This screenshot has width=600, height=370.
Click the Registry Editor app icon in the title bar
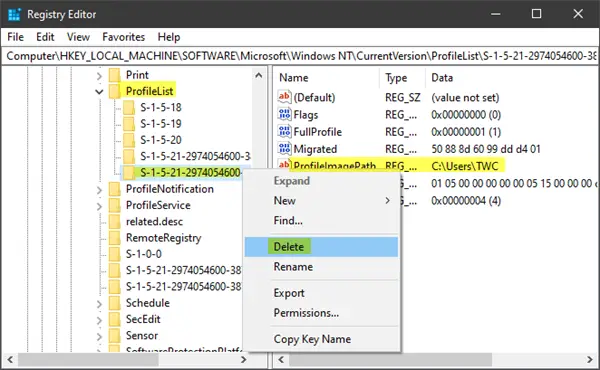pos(14,15)
